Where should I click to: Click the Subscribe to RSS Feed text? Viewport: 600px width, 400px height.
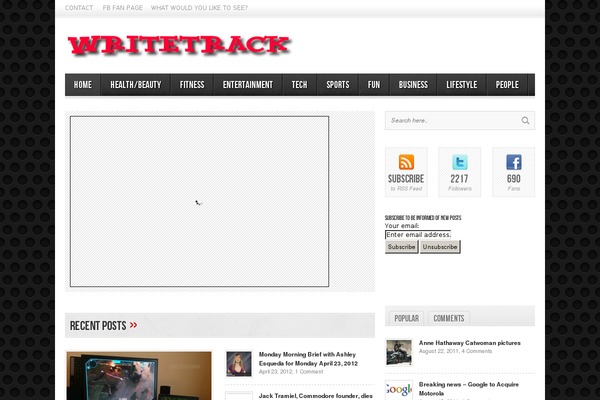[406, 183]
